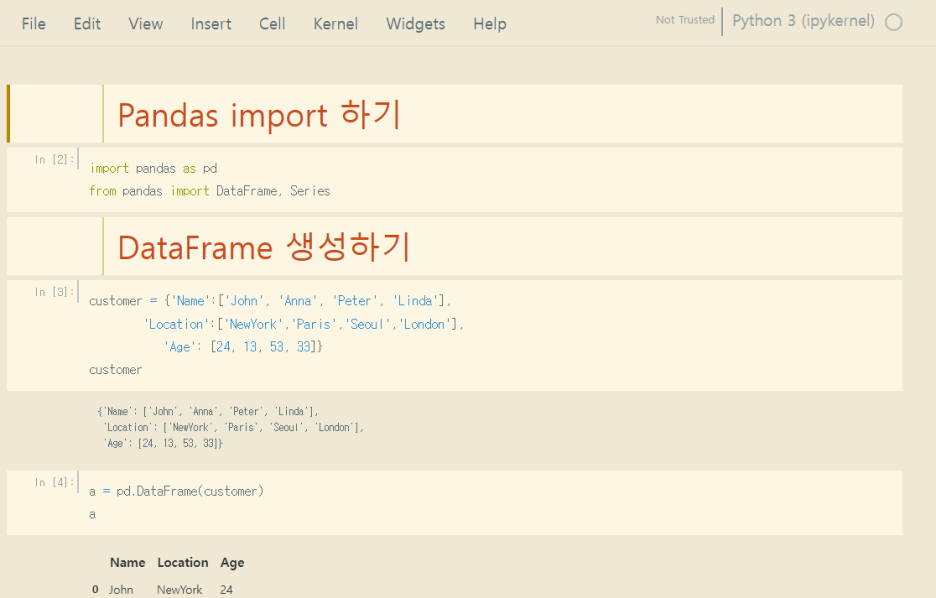936x598 pixels.
Task: Click the 'customer = {'Name'...' code line
Action: point(270,301)
